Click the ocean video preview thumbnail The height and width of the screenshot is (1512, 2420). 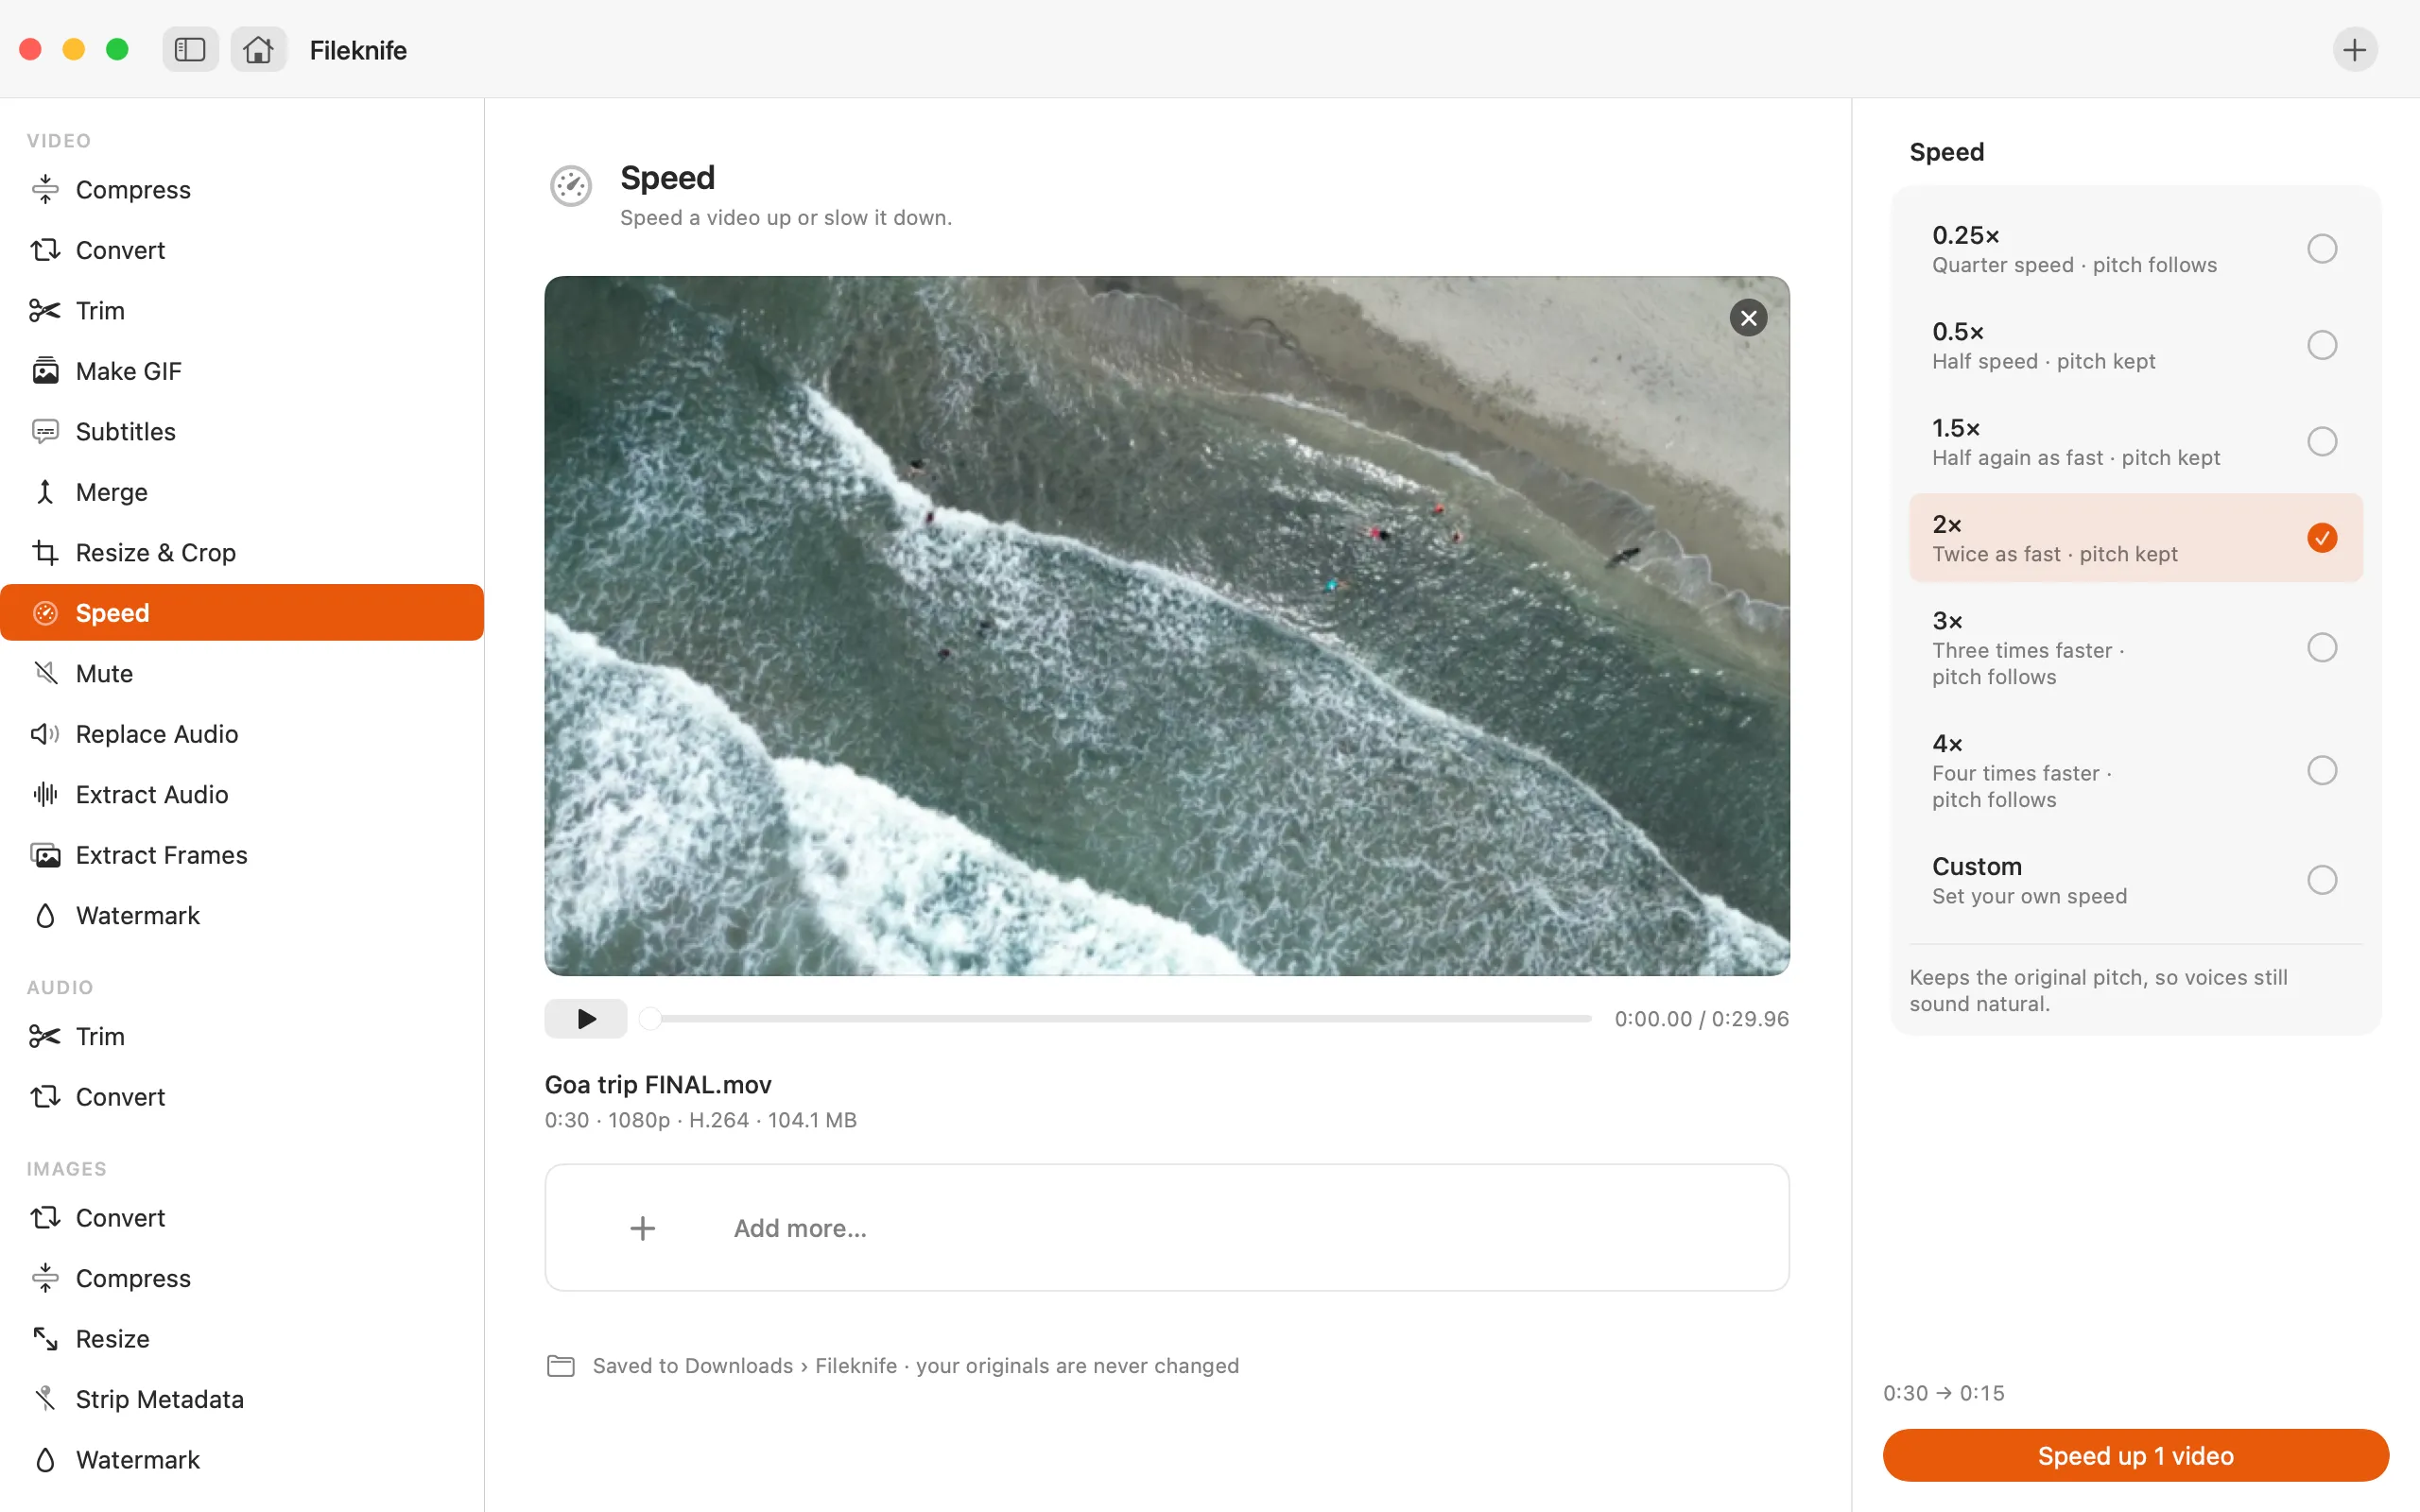[x=1166, y=626]
